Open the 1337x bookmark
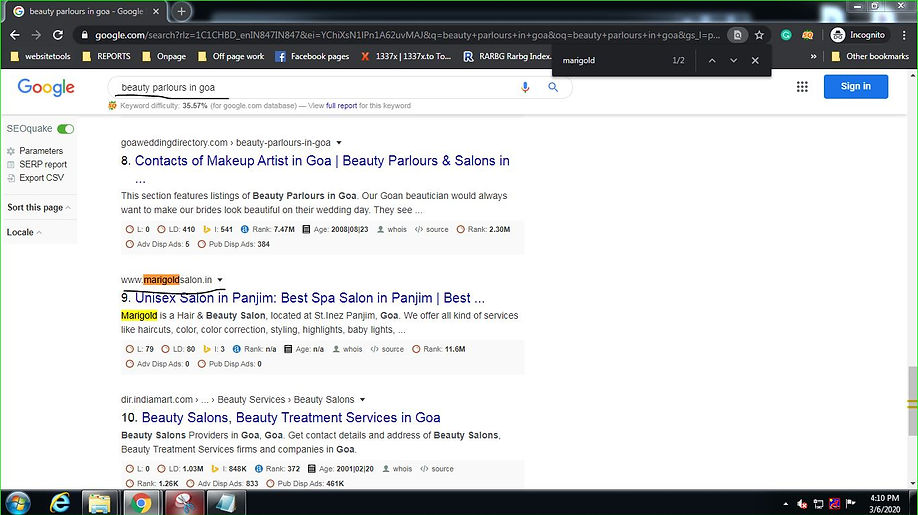Screen dimensions: 918x515 pyautogui.click(x=406, y=57)
